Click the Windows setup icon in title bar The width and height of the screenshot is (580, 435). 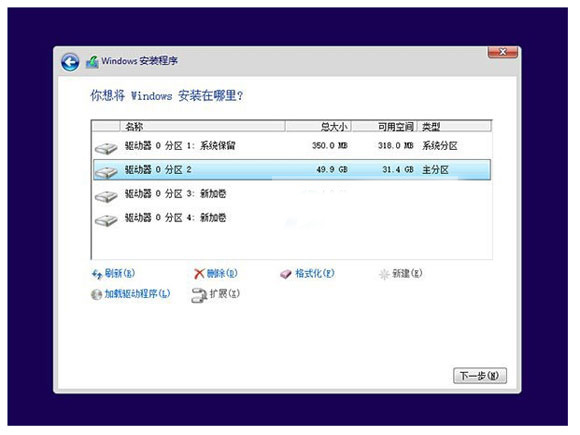[x=92, y=62]
